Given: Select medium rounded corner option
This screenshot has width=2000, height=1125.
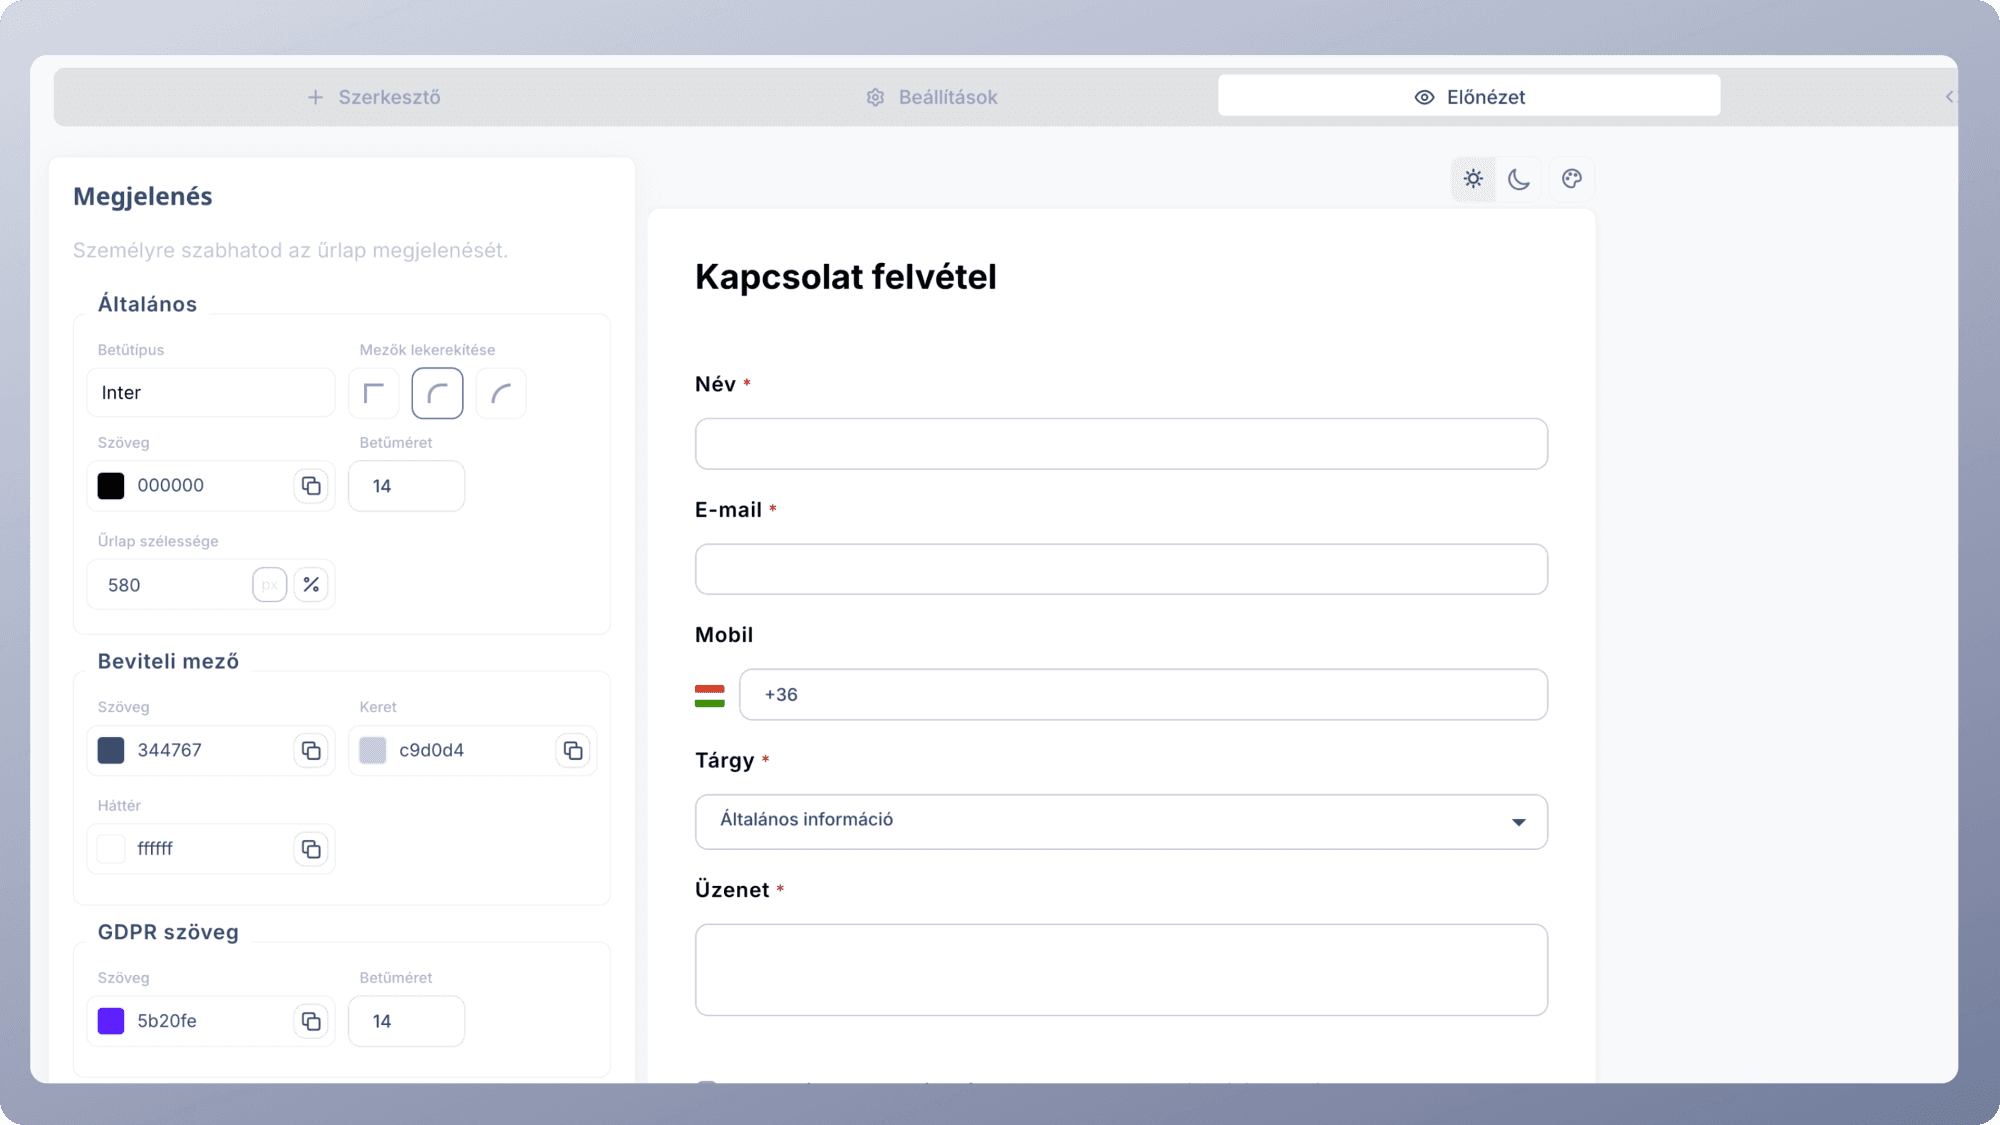Looking at the screenshot, I should (437, 393).
